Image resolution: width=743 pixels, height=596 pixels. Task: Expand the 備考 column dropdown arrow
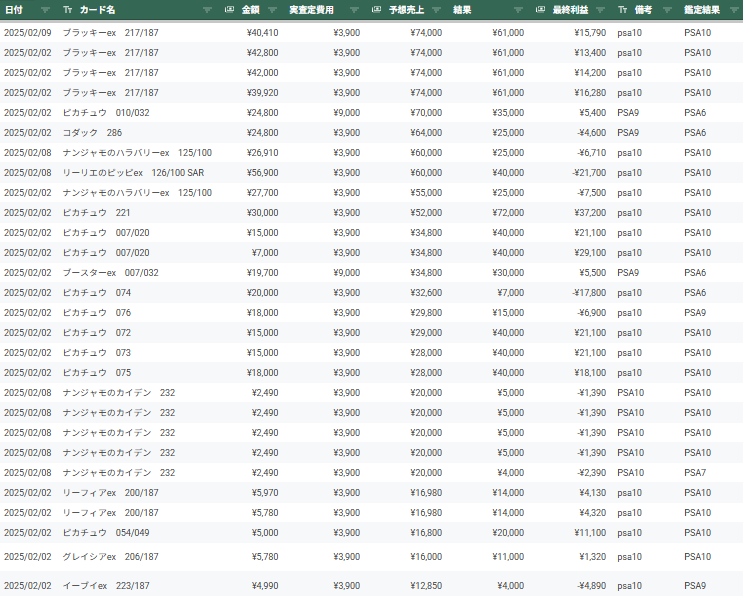click(667, 9)
